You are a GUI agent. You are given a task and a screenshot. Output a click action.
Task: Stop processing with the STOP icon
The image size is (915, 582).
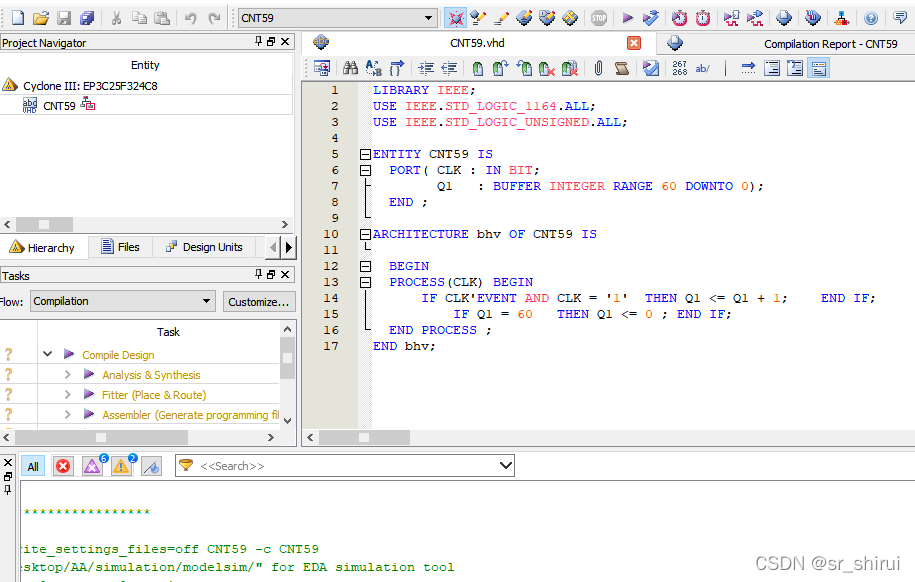(599, 18)
